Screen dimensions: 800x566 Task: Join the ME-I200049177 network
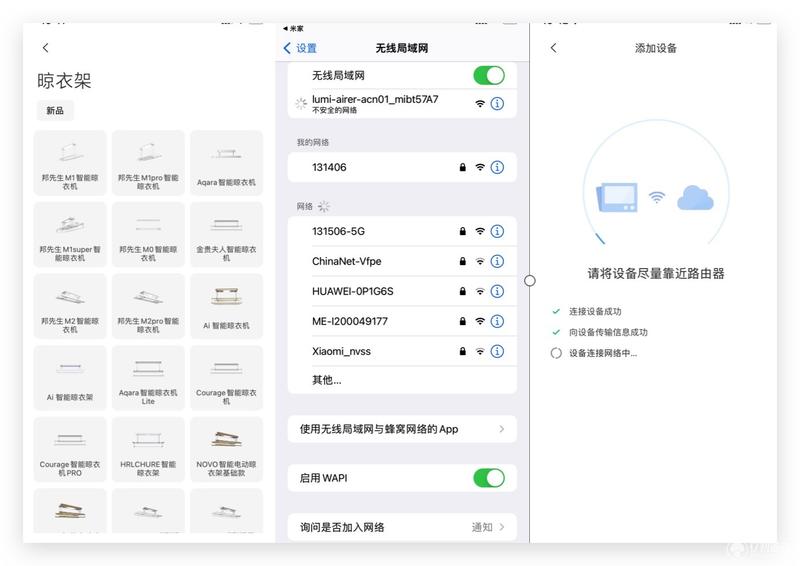402,322
